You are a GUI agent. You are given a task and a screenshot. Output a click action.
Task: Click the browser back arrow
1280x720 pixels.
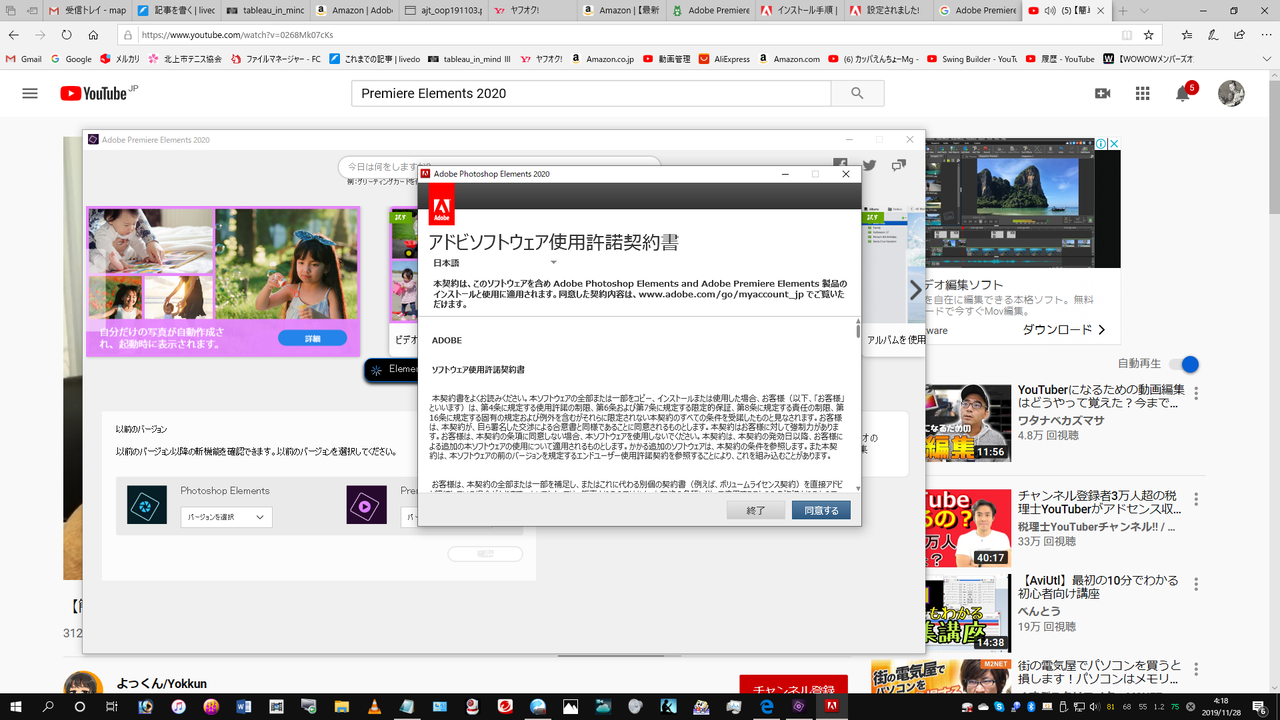[15, 34]
